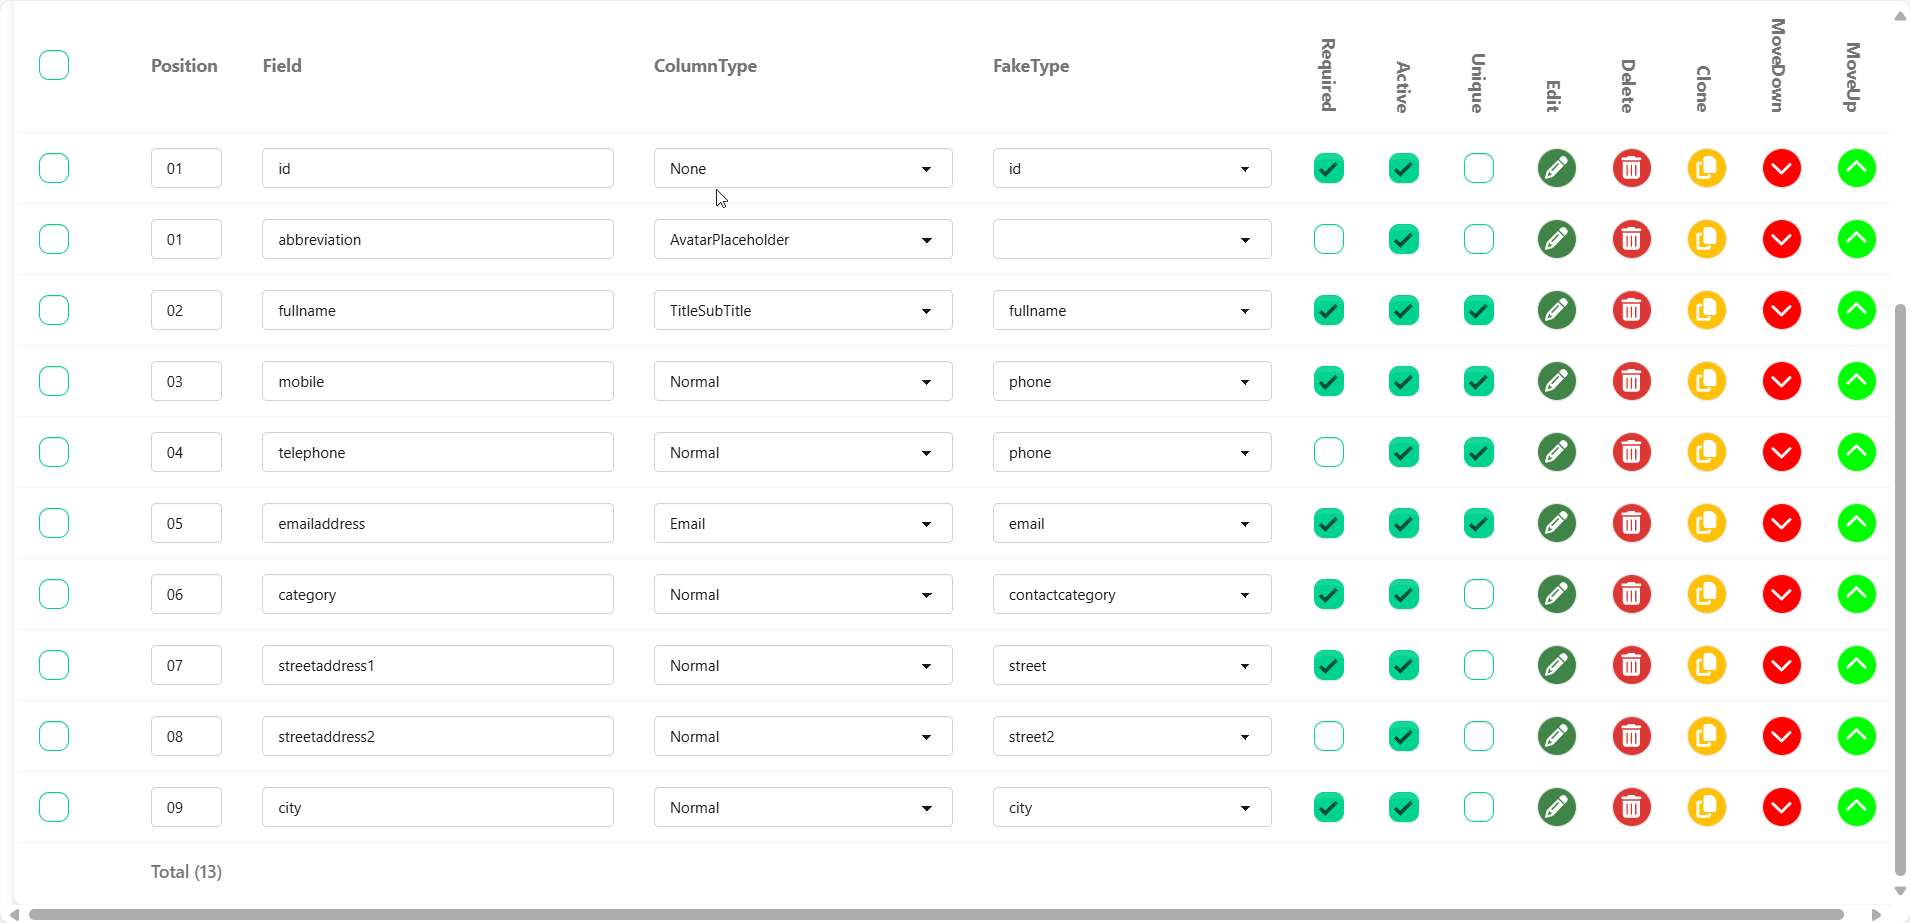Click the mobile field name input

point(437,381)
